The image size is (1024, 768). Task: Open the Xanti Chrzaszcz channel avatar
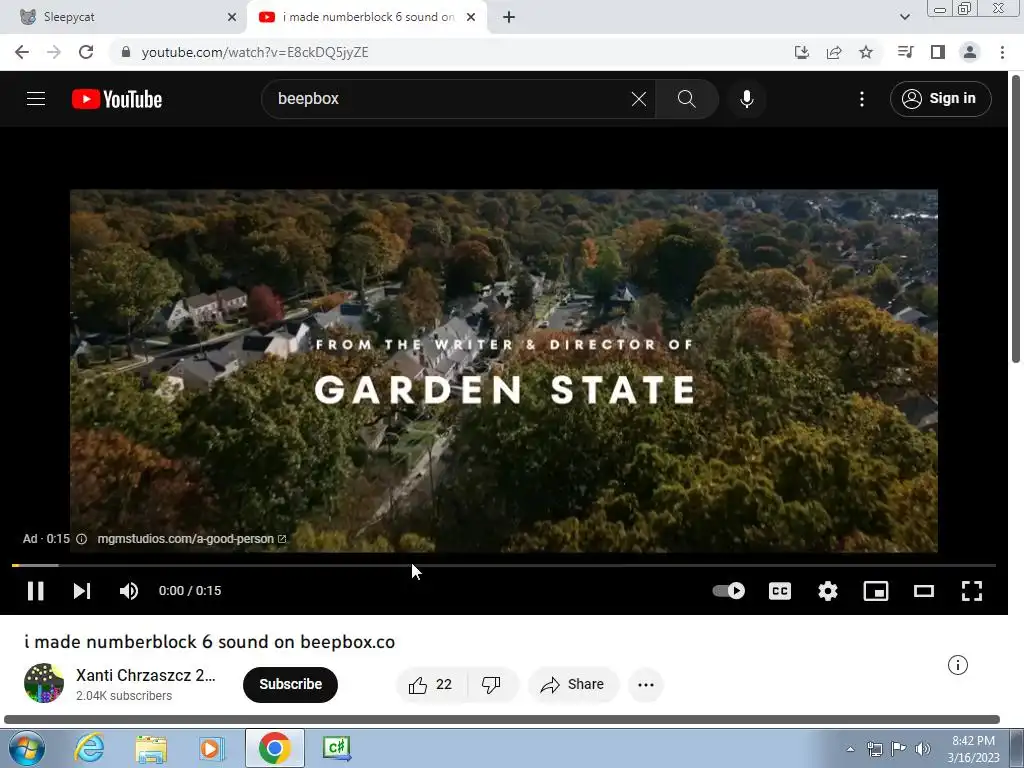coord(44,683)
